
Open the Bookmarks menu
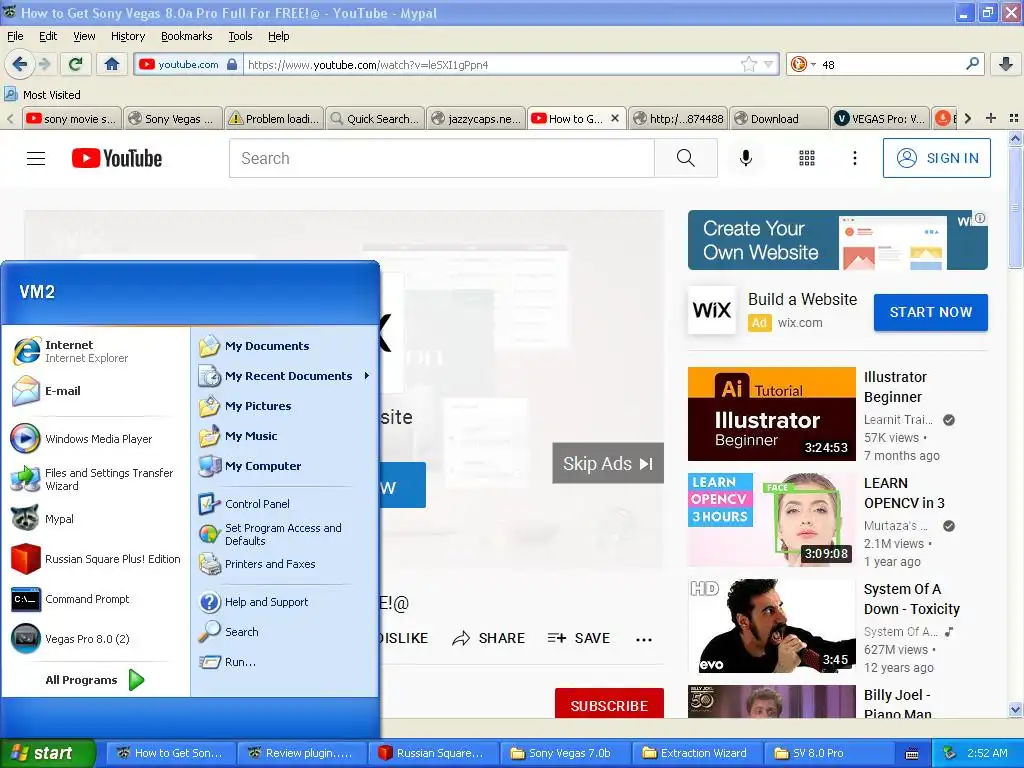pyautogui.click(x=187, y=36)
